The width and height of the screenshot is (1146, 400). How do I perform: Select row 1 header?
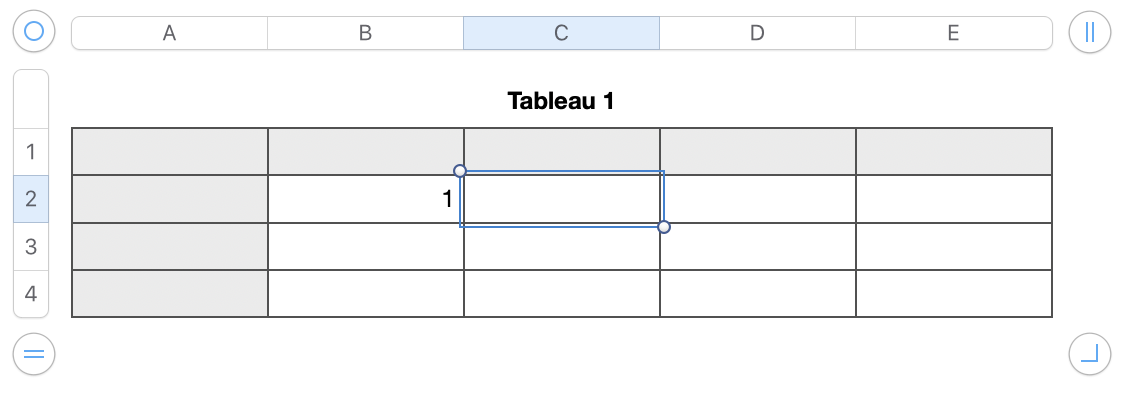point(31,152)
